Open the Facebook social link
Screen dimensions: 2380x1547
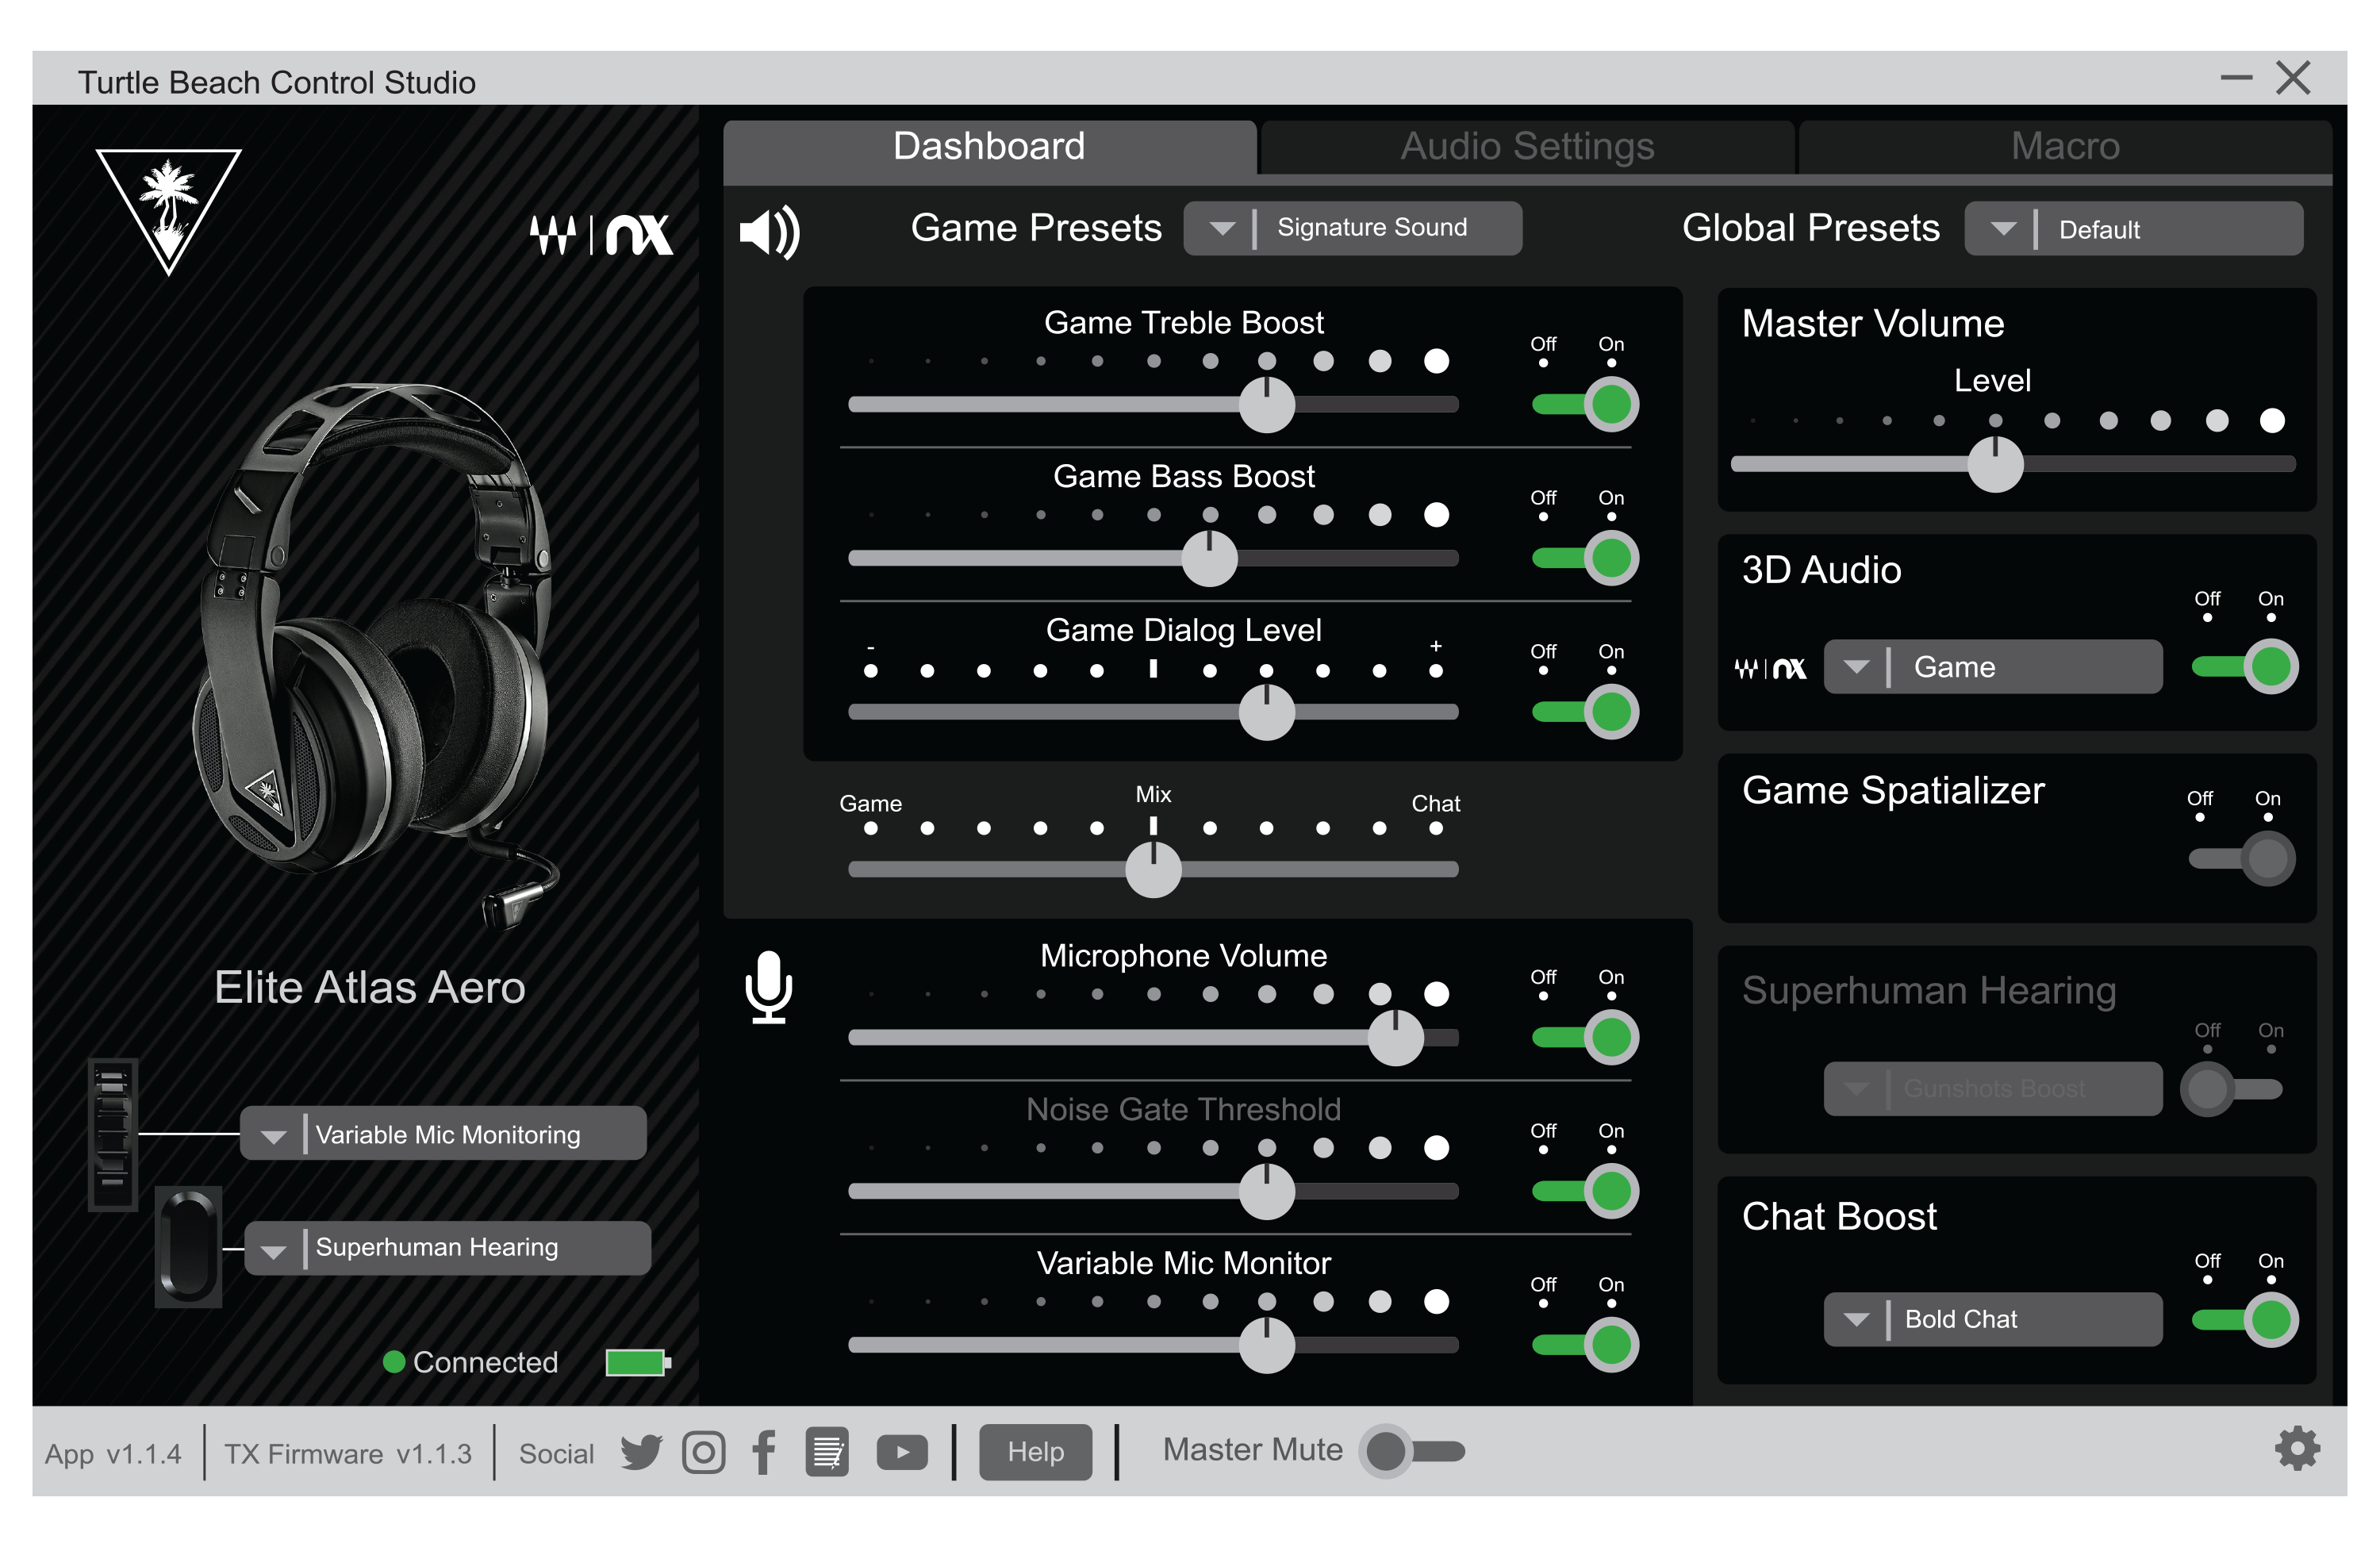click(764, 1452)
